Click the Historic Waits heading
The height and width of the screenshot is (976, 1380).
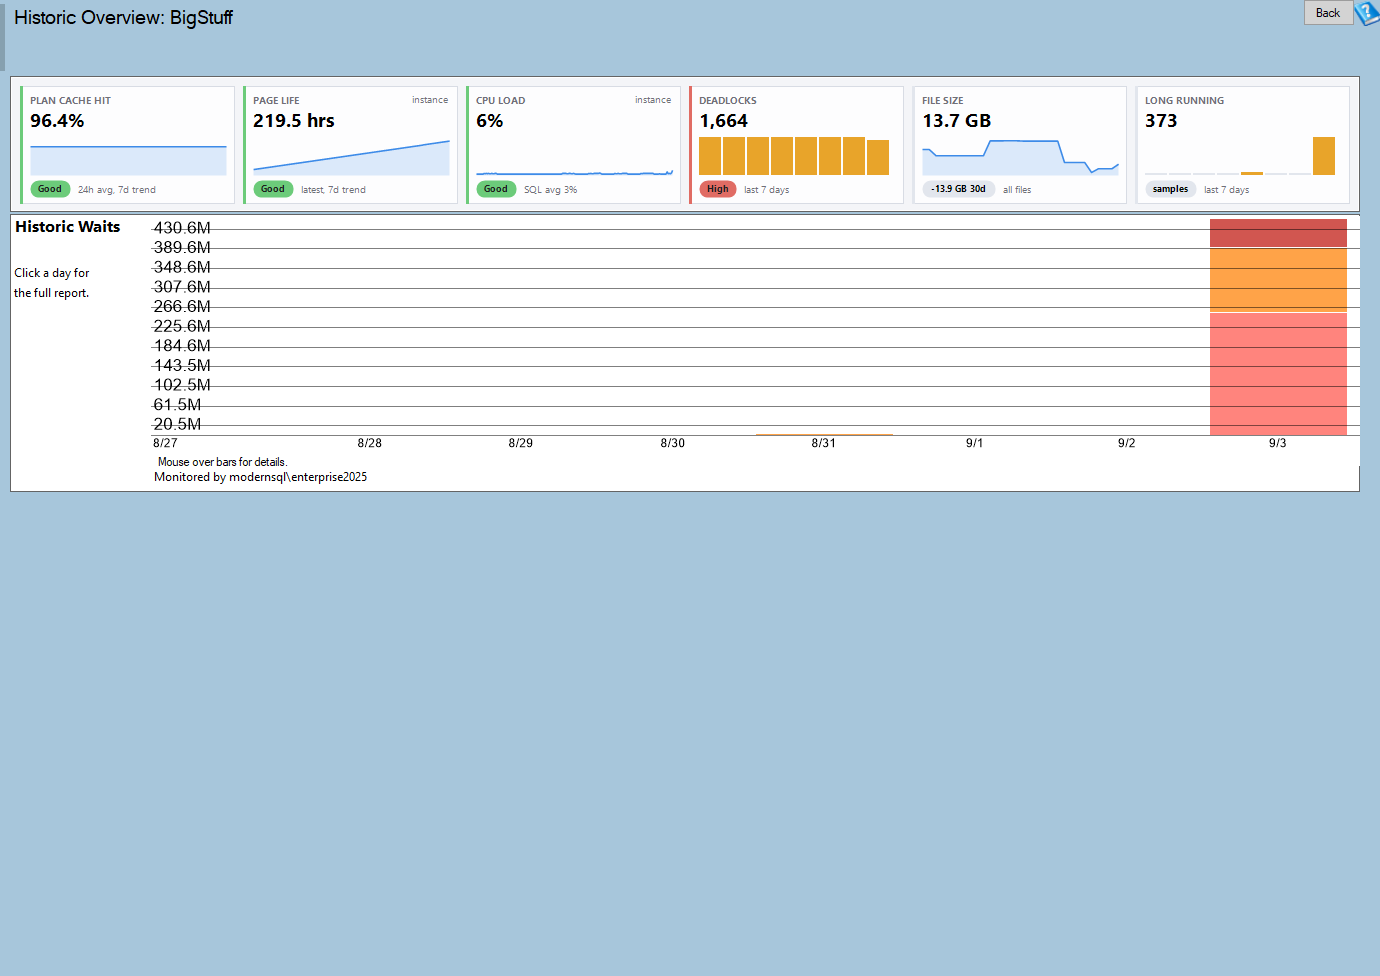(67, 227)
